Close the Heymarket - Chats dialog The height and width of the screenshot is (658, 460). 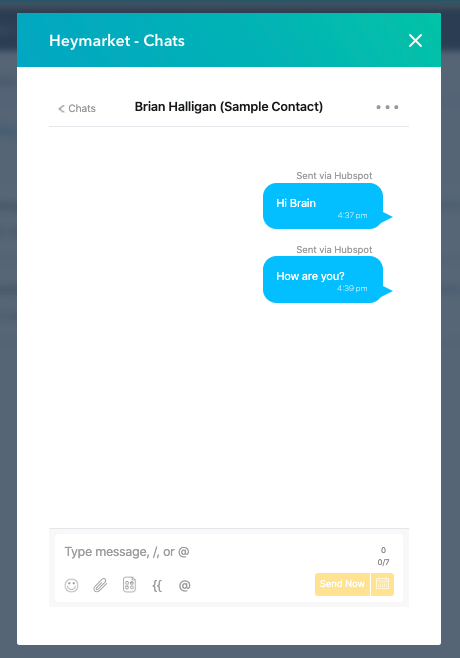click(416, 41)
